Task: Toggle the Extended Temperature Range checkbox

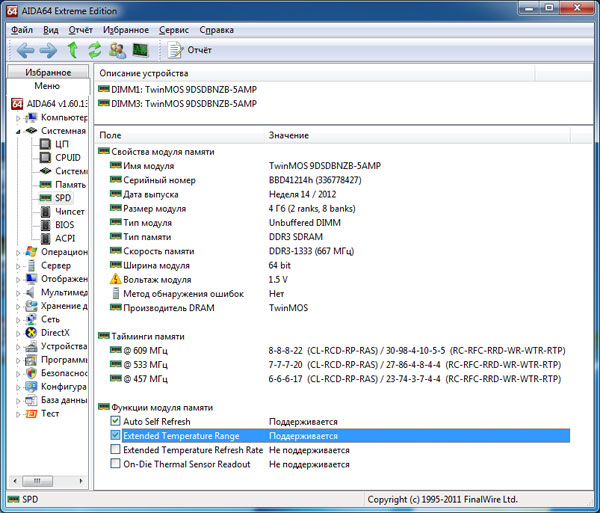Action: (x=115, y=435)
